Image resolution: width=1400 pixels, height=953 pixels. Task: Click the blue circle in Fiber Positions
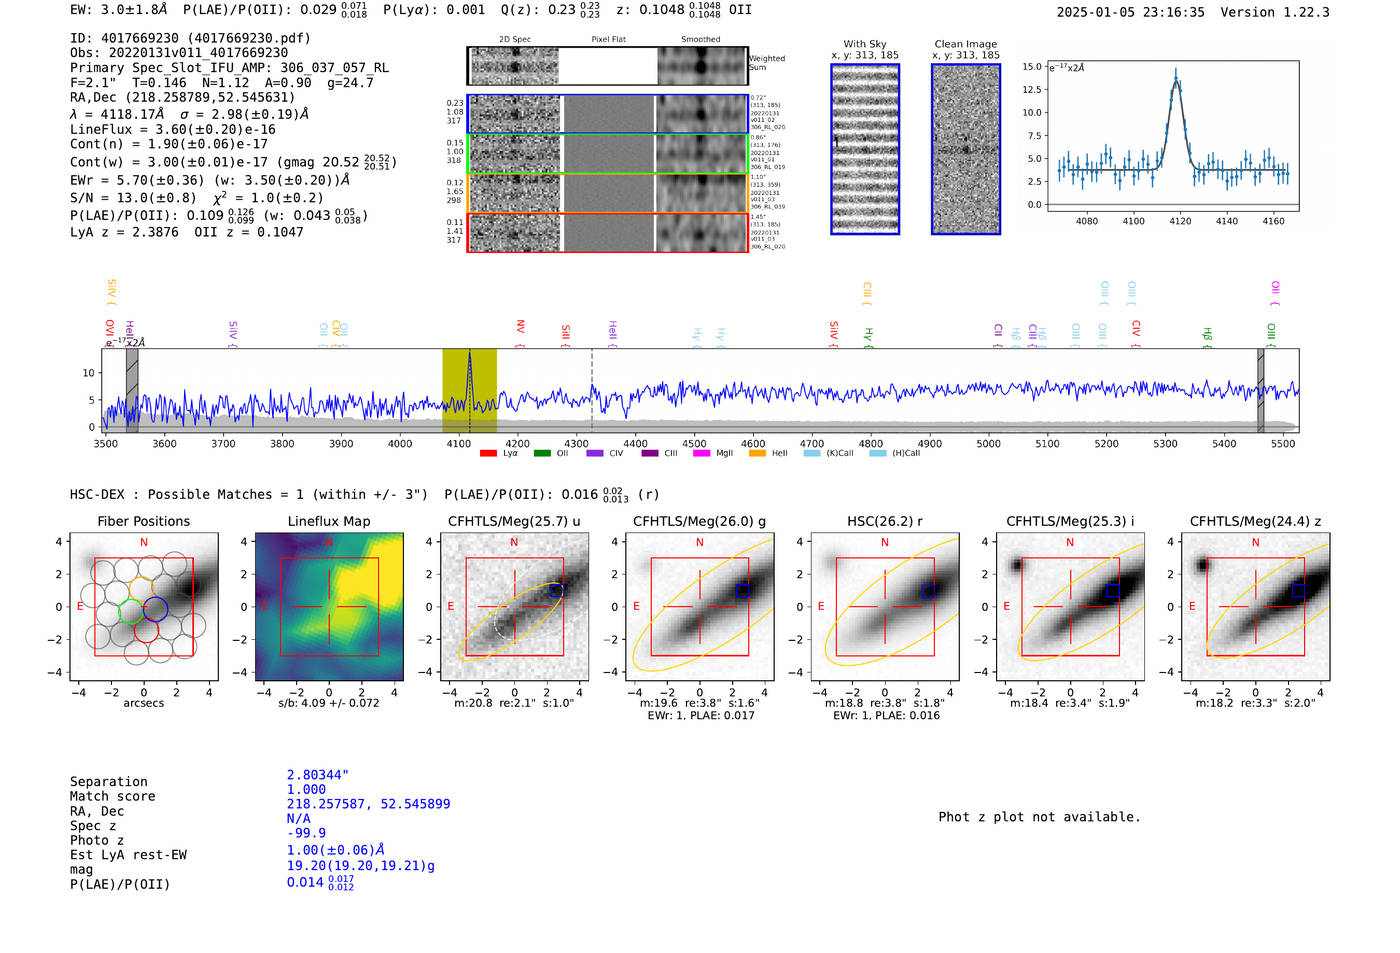[155, 608]
